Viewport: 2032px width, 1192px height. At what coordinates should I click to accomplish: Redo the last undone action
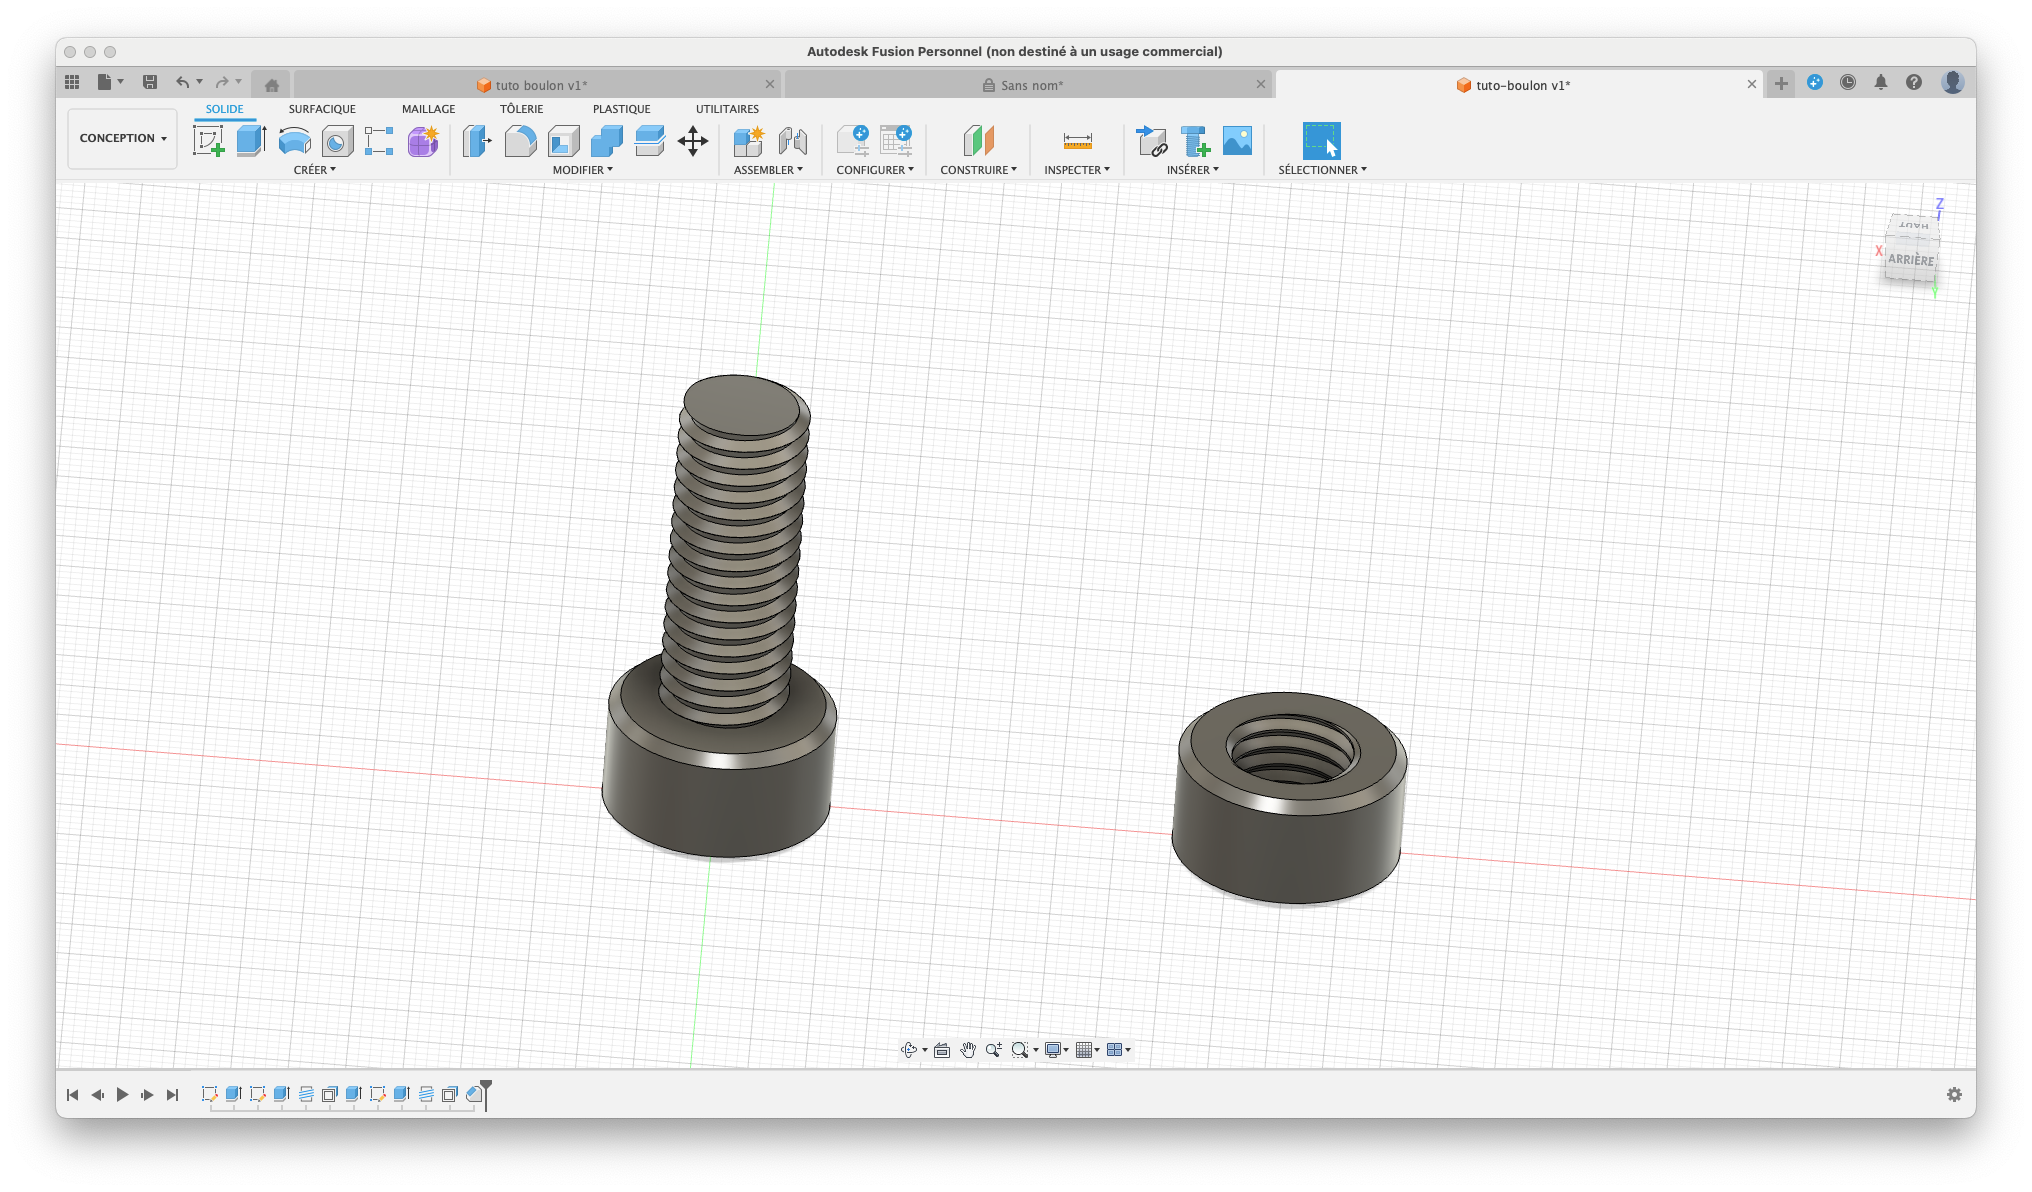(x=222, y=83)
